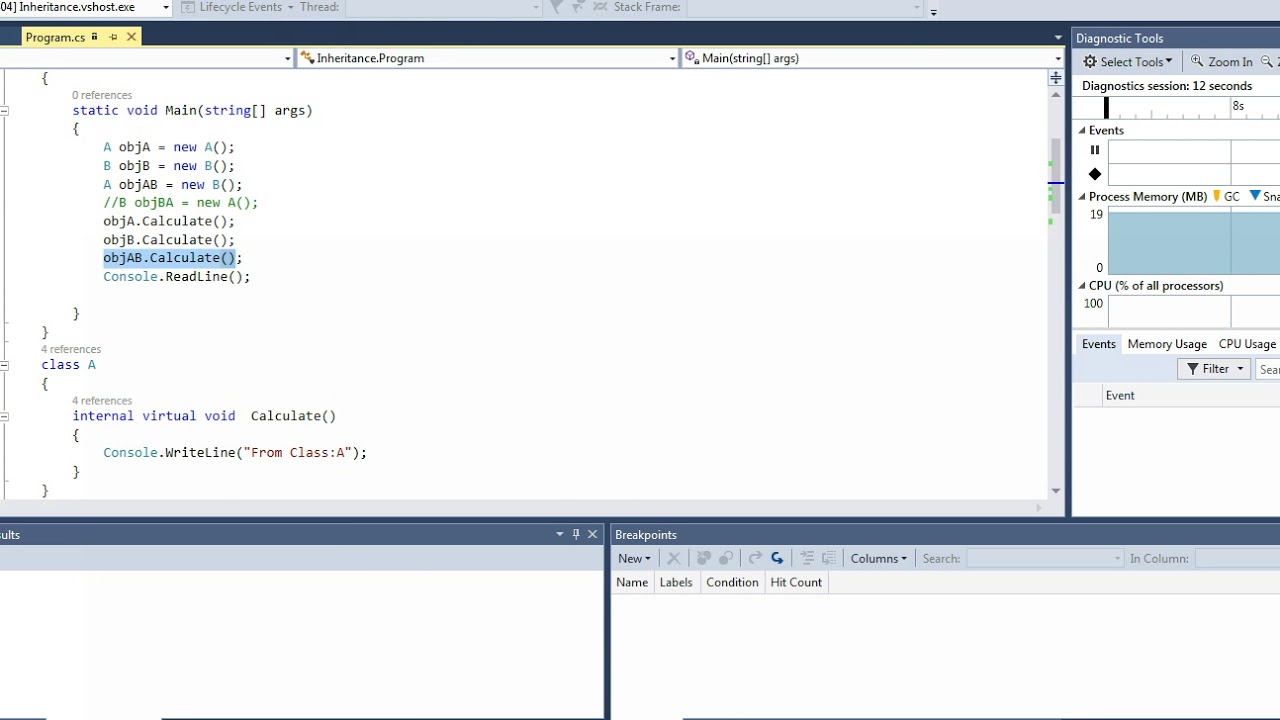The height and width of the screenshot is (720, 1280).
Task: Click Enable/disable all breakpoints icon
Action: (x=726, y=559)
